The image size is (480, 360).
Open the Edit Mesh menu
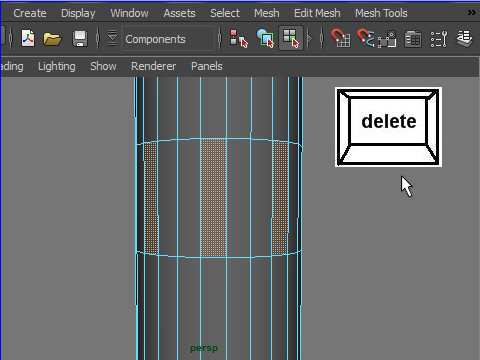(x=317, y=13)
